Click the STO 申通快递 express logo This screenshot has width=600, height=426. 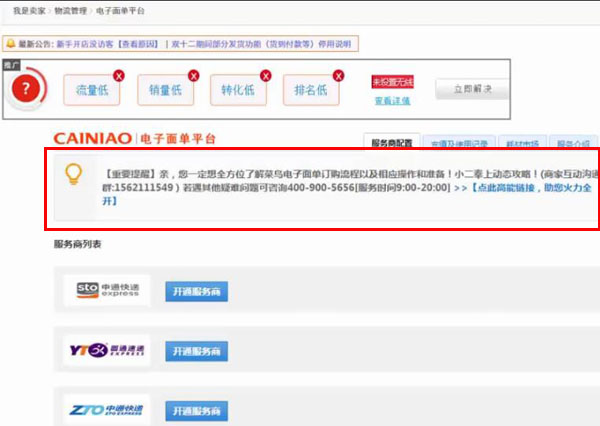tap(107, 290)
